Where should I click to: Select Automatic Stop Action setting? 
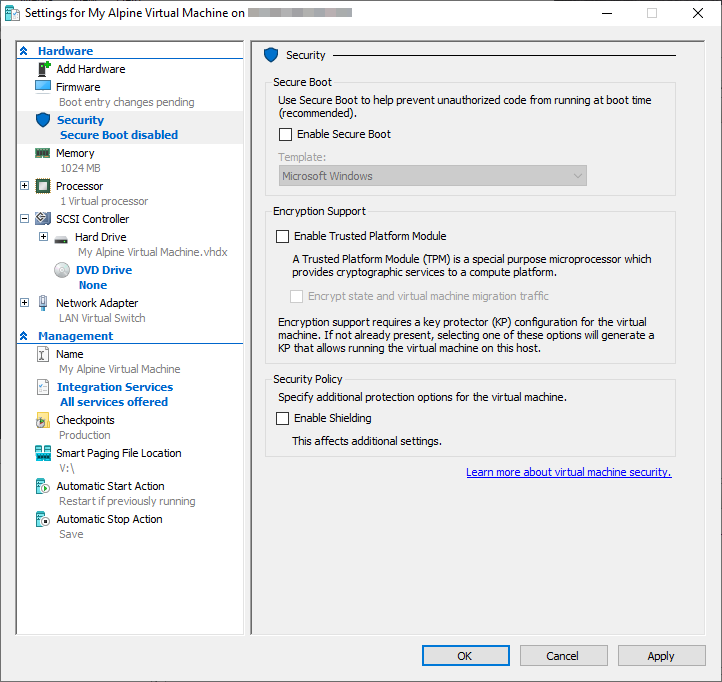pyautogui.click(x=109, y=519)
